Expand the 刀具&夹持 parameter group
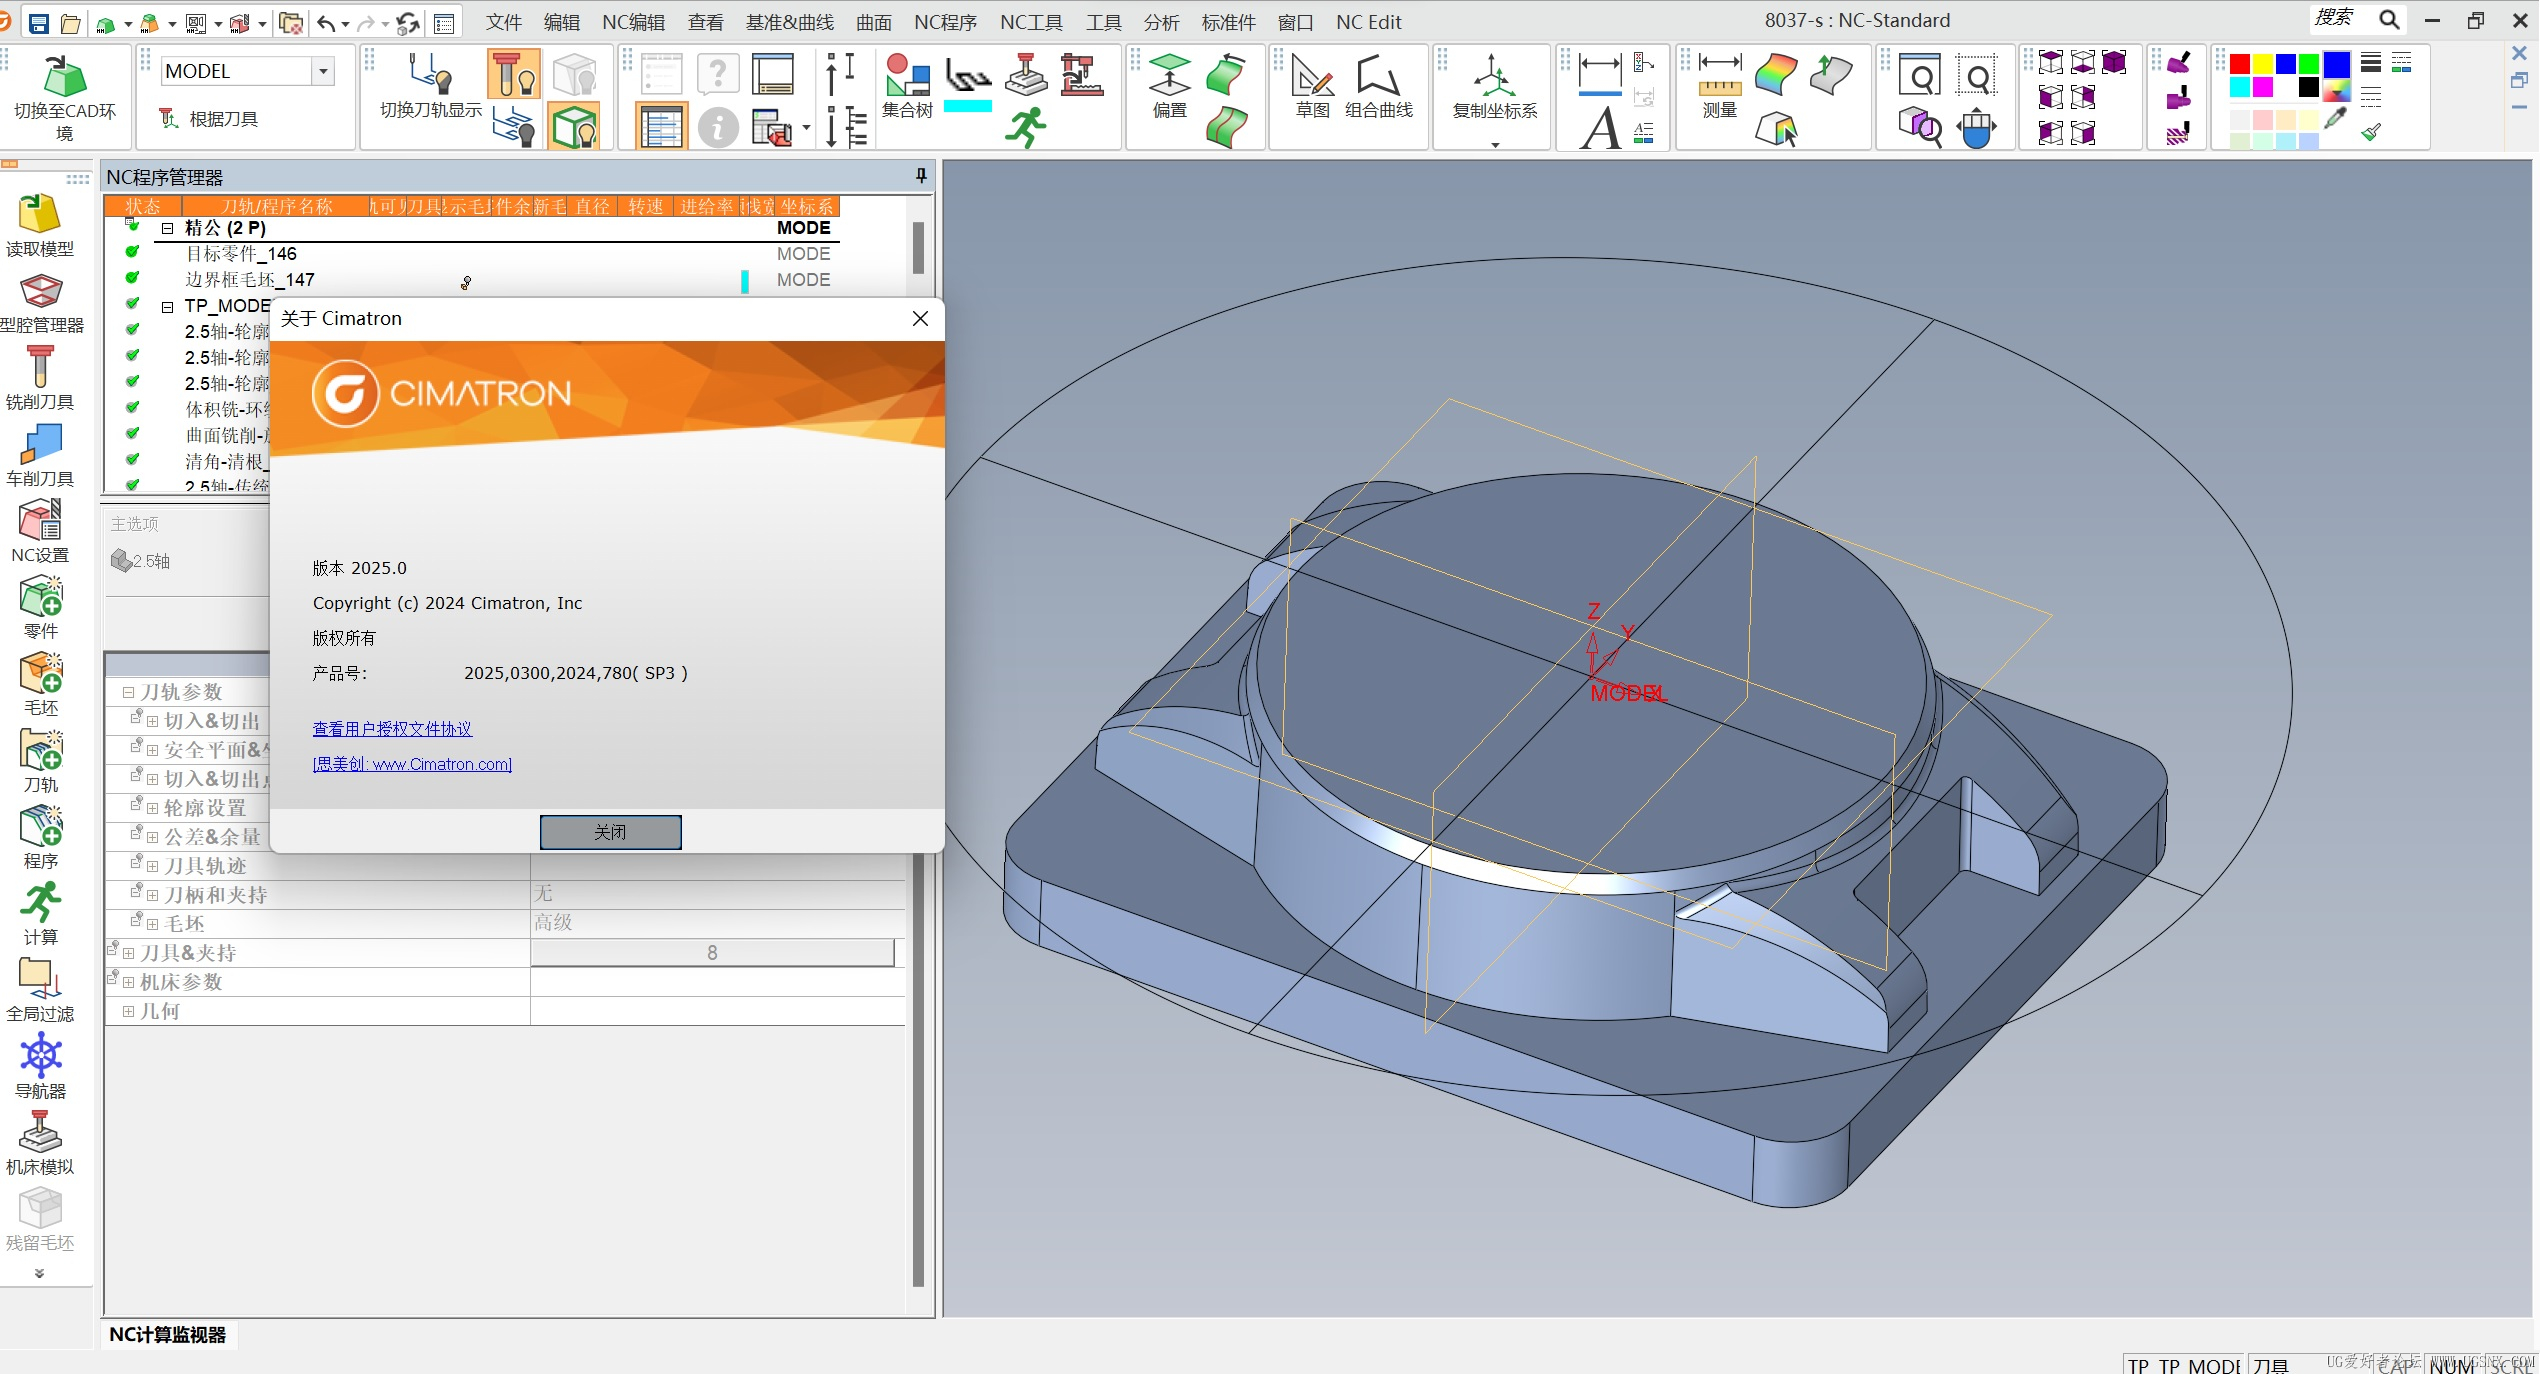 [128, 953]
